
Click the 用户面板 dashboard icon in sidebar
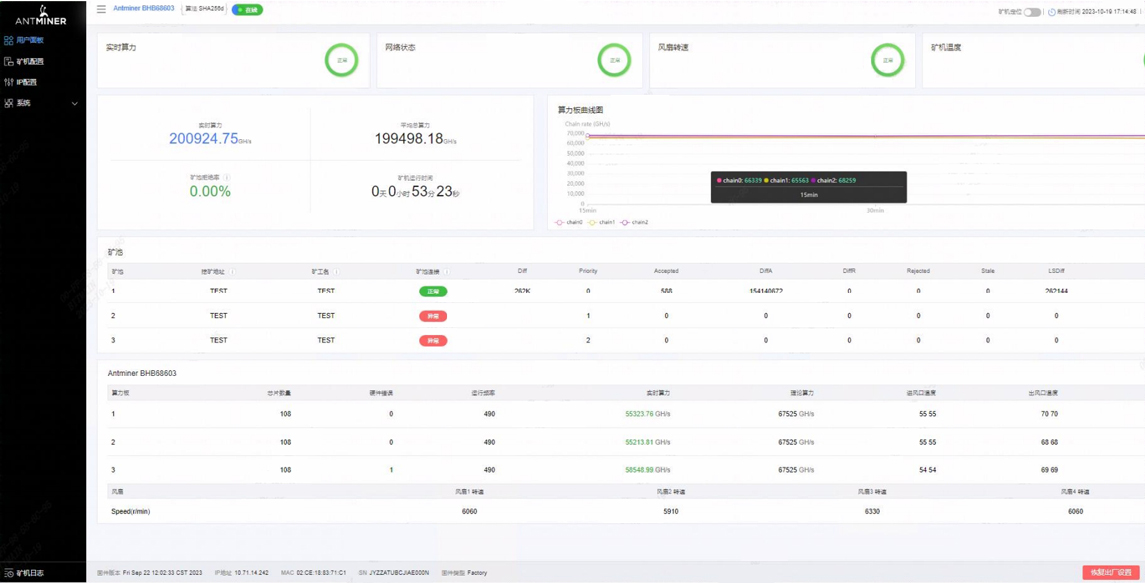point(7,40)
